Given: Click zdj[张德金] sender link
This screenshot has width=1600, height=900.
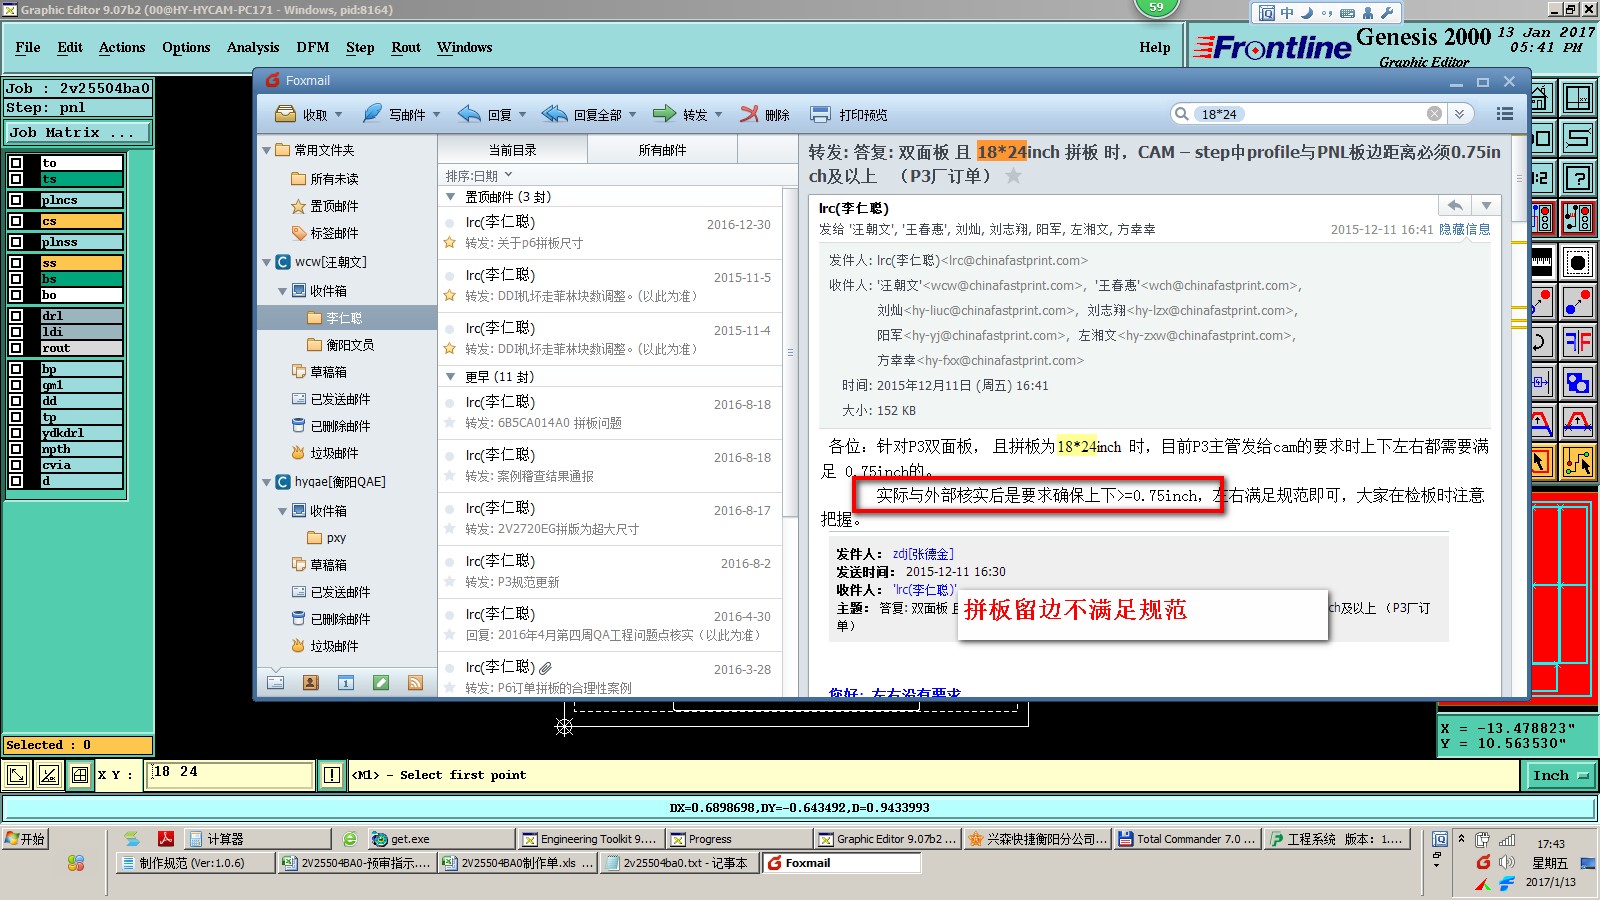Looking at the screenshot, I should [923, 554].
